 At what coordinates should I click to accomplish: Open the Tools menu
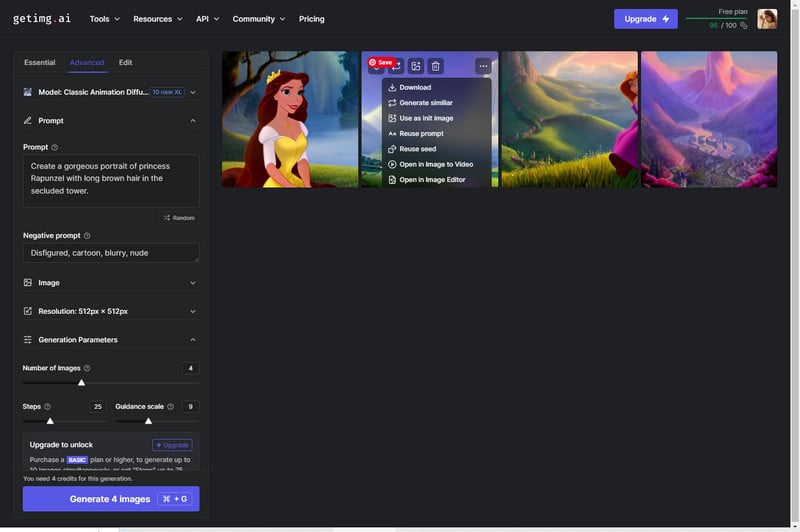105,19
